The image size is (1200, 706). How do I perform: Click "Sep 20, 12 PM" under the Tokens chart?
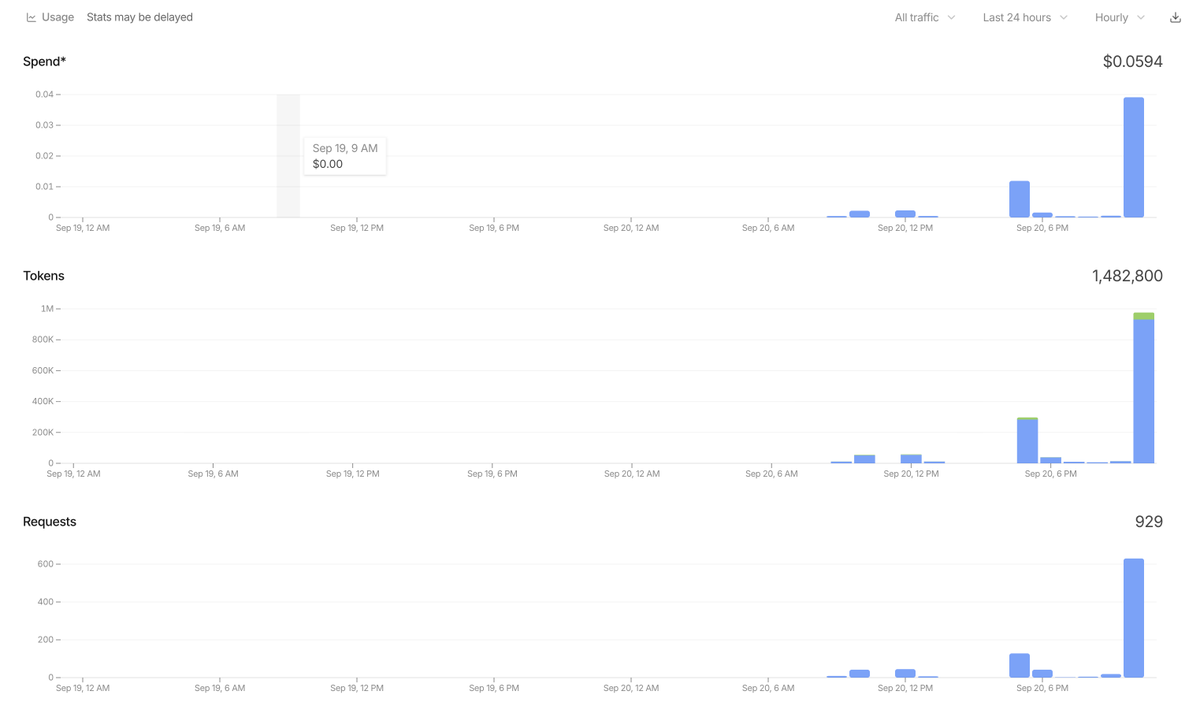[x=911, y=474]
